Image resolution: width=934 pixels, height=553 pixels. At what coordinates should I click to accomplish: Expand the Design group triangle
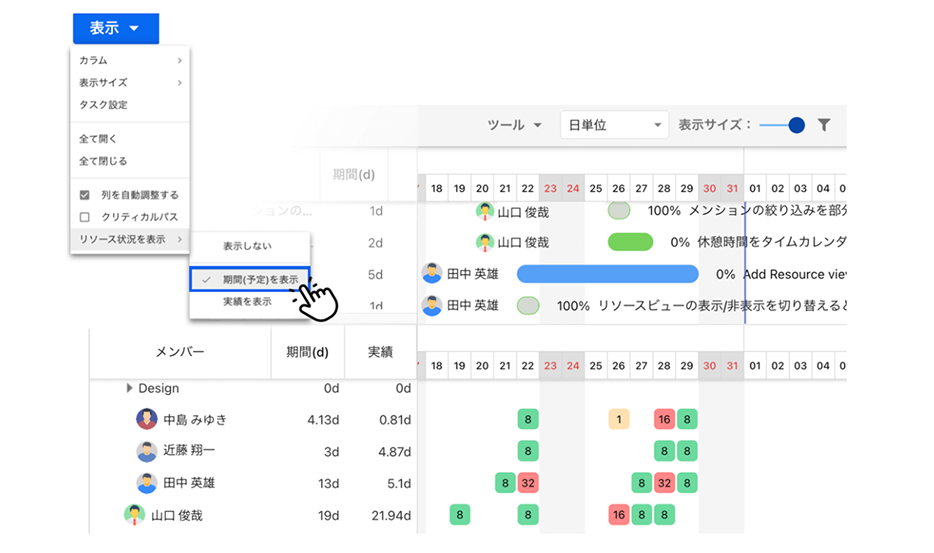[129, 388]
